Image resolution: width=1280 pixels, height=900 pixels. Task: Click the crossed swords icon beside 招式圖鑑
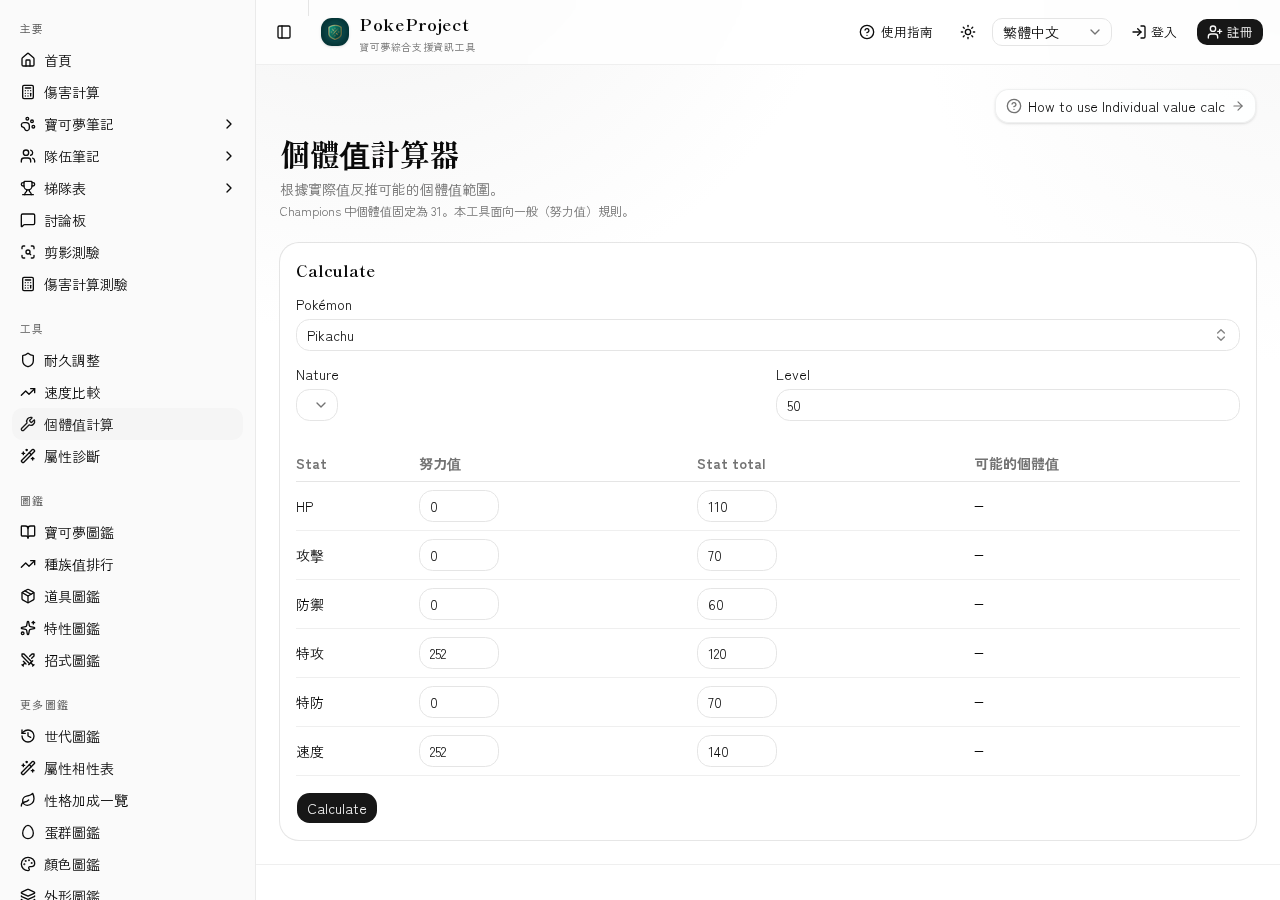(28, 660)
